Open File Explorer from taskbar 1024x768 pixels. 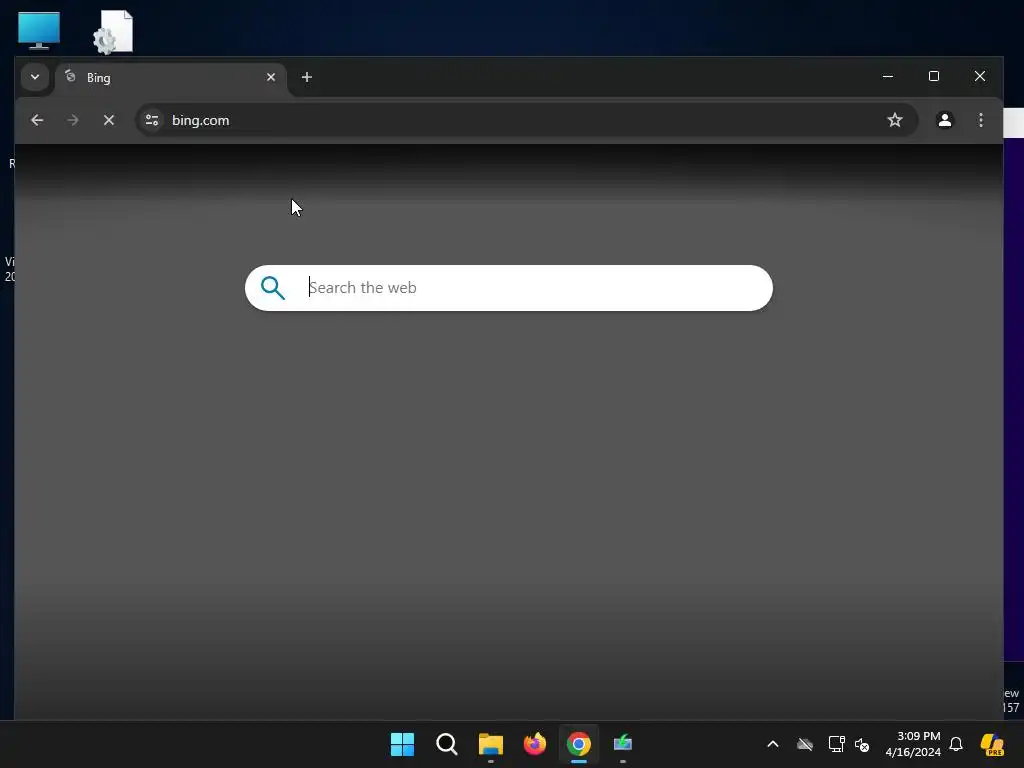(490, 744)
